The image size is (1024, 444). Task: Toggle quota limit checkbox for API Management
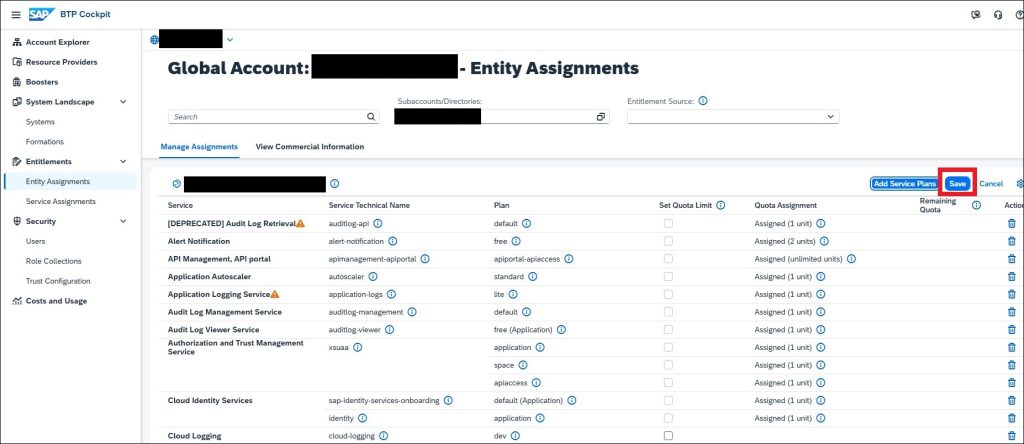coord(668,259)
